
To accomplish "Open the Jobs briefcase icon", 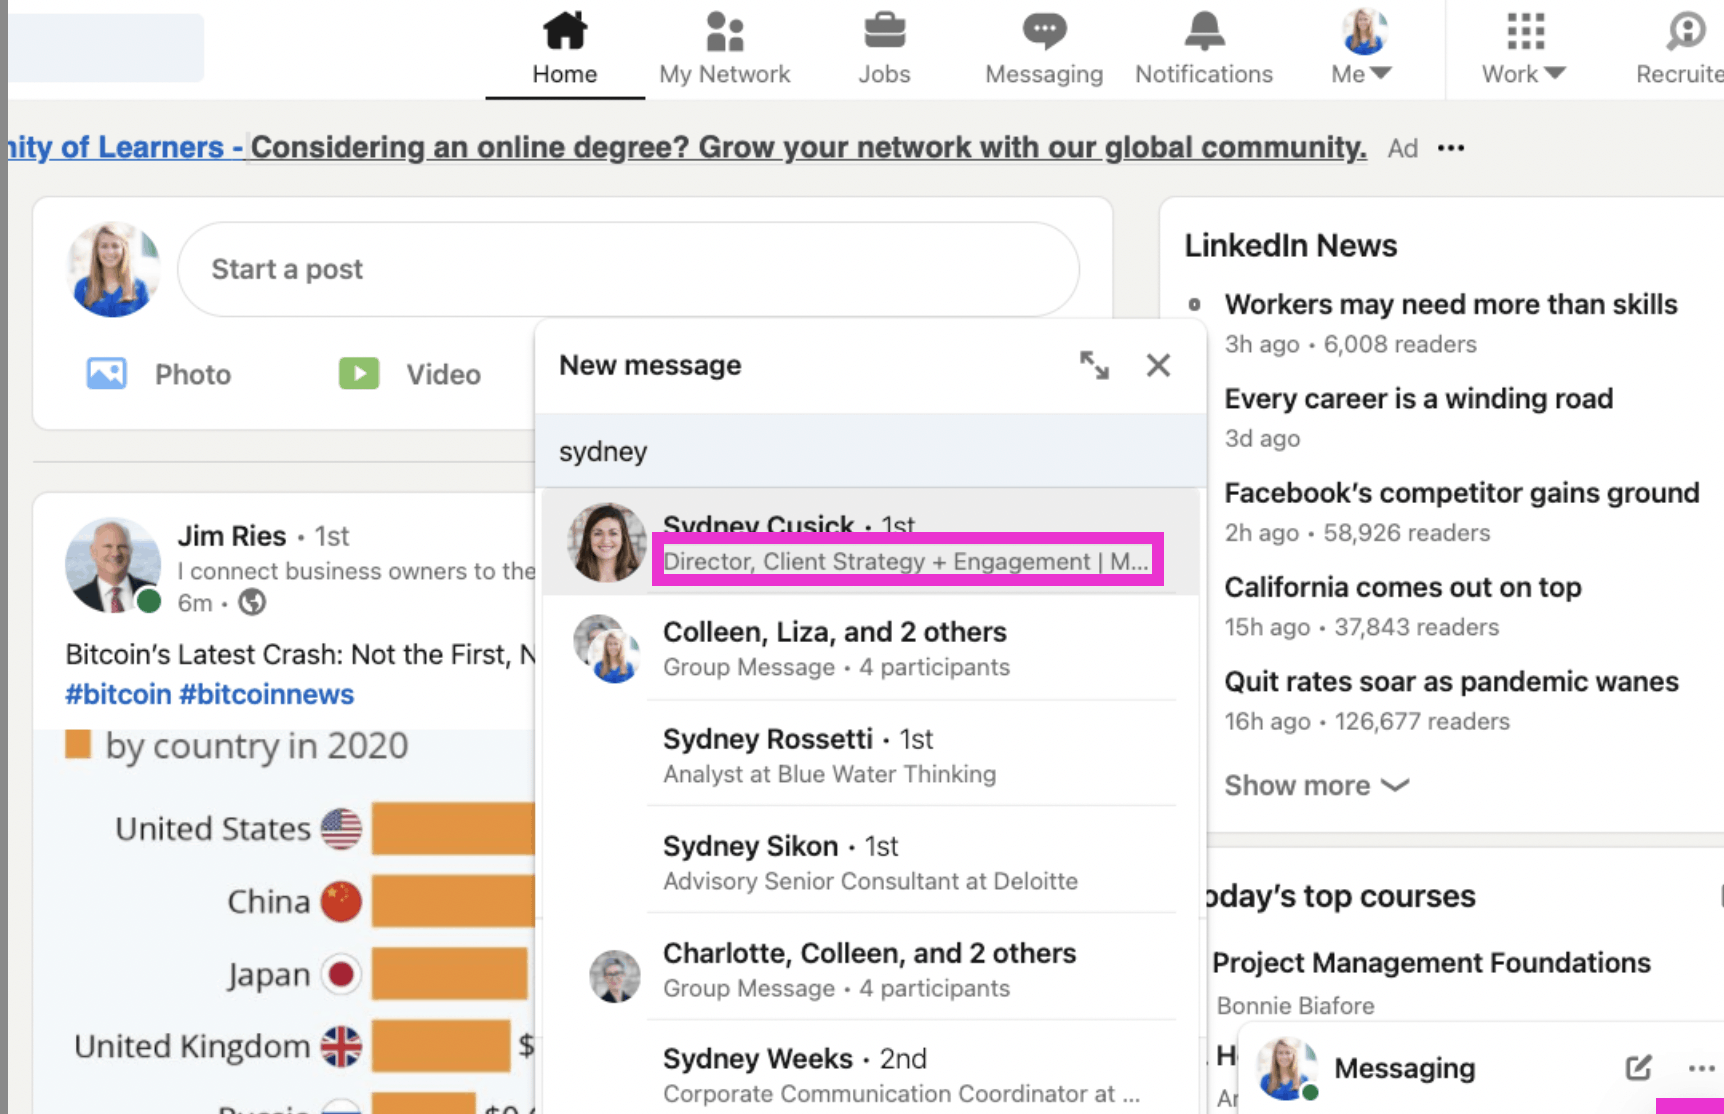I will (x=885, y=31).
